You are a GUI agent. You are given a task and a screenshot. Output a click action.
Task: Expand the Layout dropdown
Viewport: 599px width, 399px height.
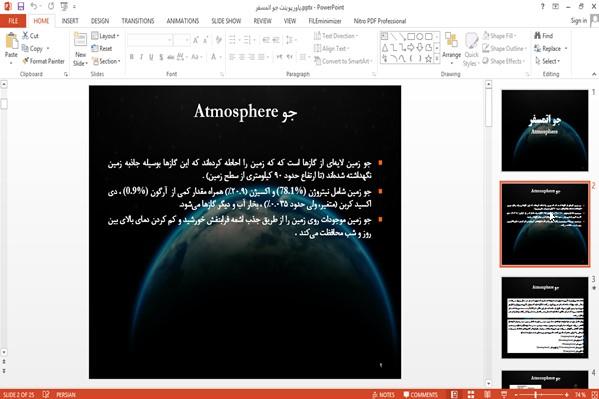(x=105, y=36)
